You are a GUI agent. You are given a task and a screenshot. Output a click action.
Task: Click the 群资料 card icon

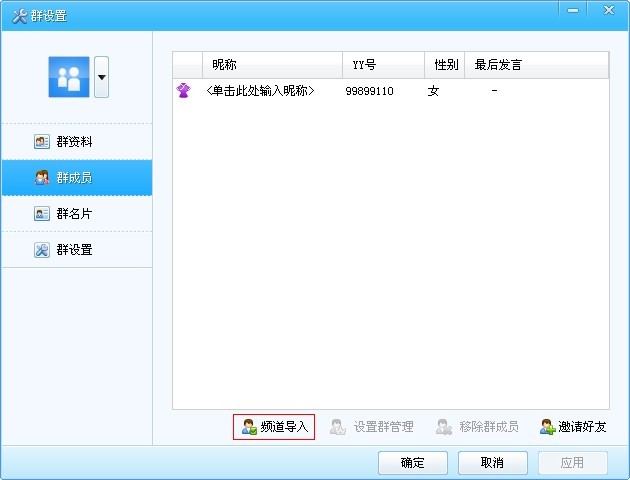(x=42, y=142)
